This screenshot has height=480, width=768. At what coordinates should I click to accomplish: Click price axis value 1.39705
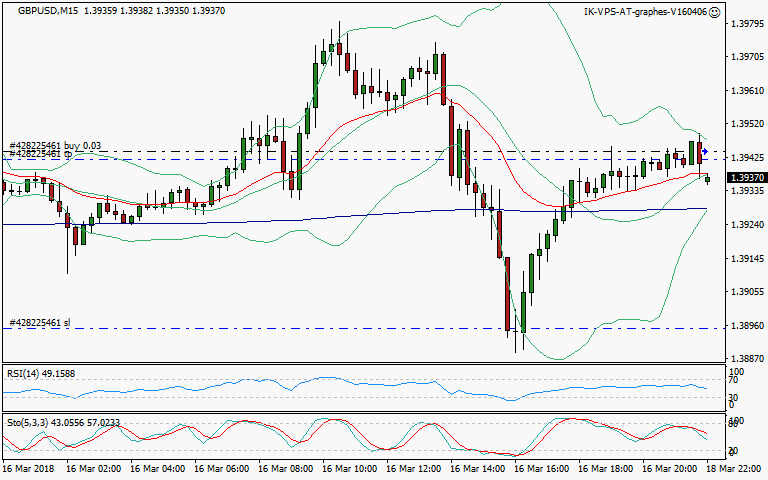pos(747,57)
